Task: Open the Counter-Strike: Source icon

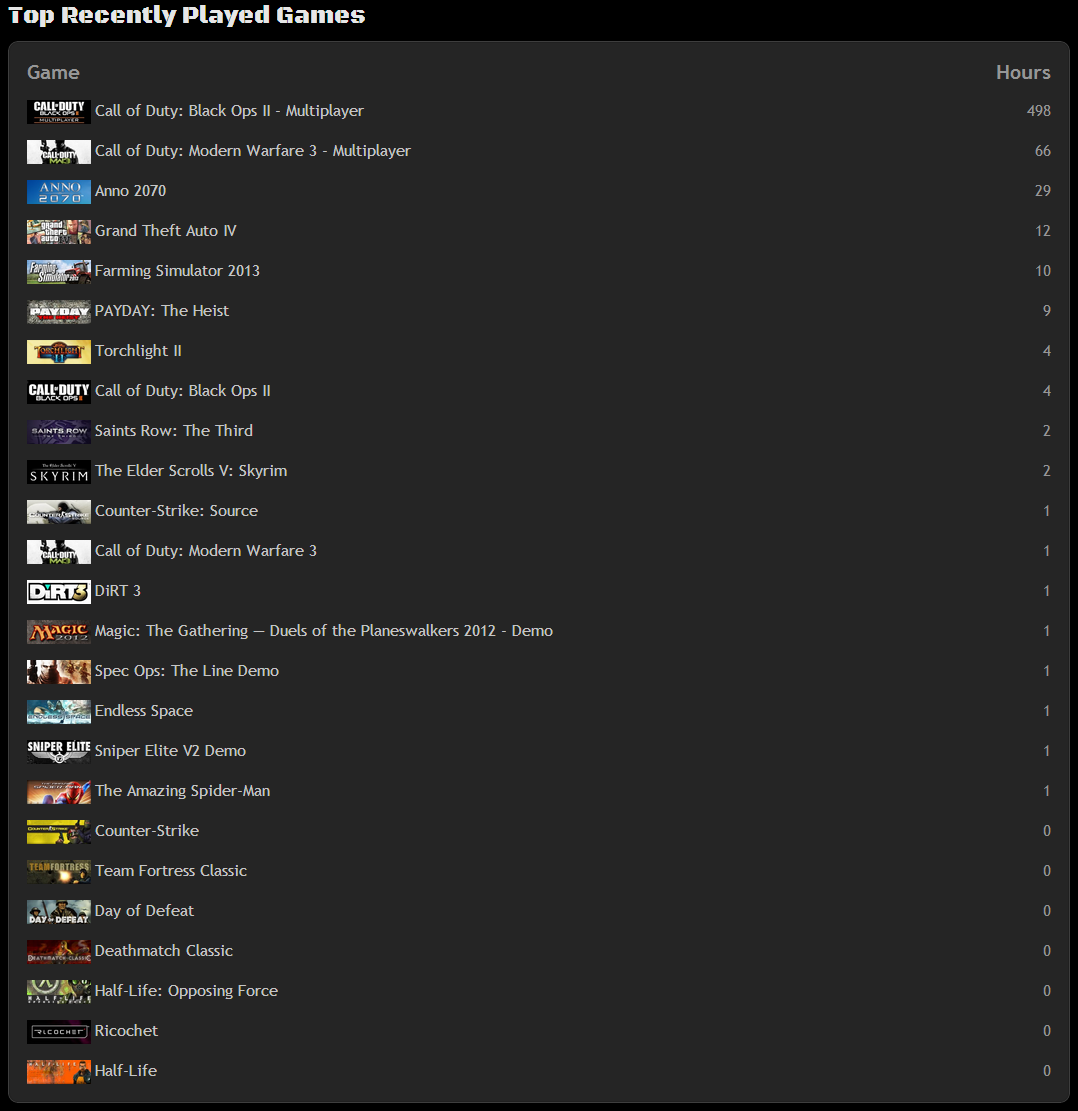Action: click(x=59, y=512)
